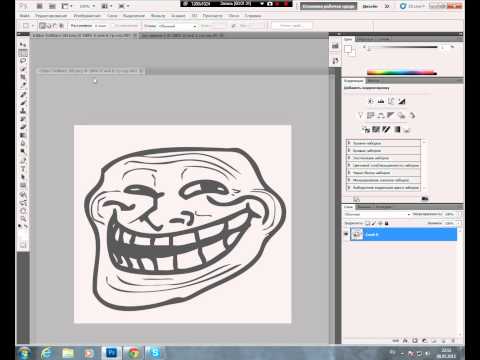Choose add-to-selection mode
Image resolution: width=480 pixels, height=360 pixels.
[x=49, y=26]
